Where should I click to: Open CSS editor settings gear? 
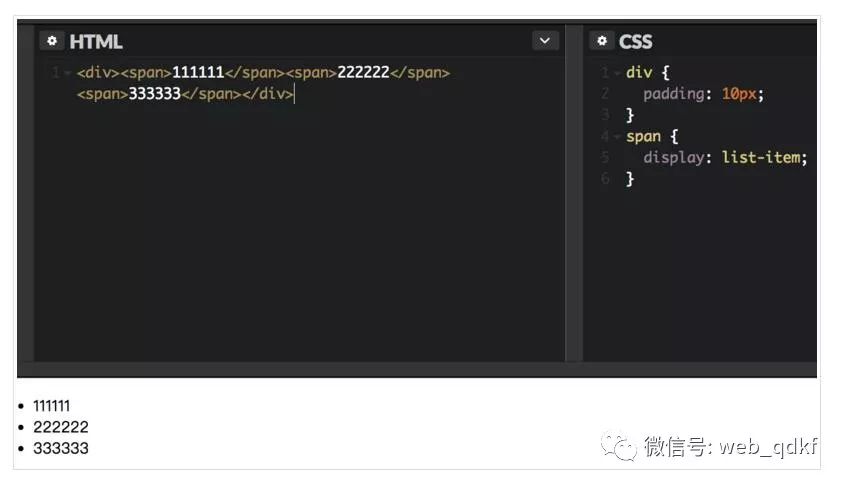tap(601, 41)
